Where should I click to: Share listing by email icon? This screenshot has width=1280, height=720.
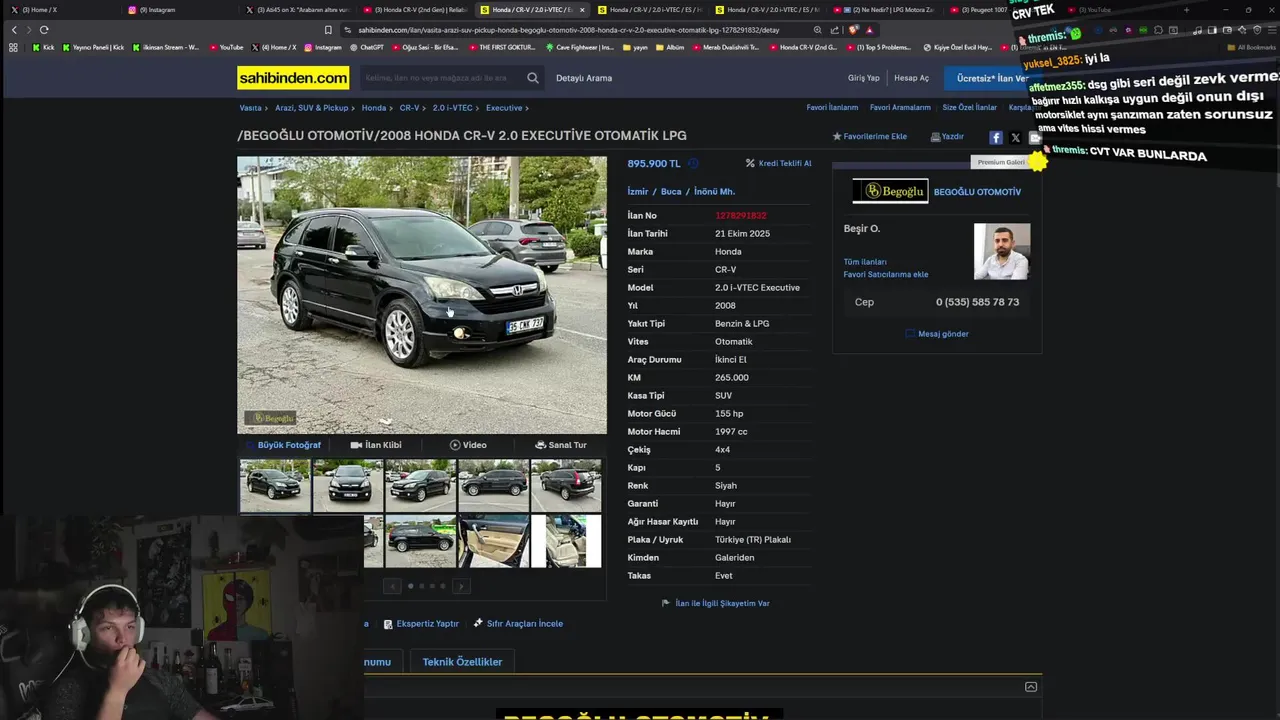(1035, 138)
